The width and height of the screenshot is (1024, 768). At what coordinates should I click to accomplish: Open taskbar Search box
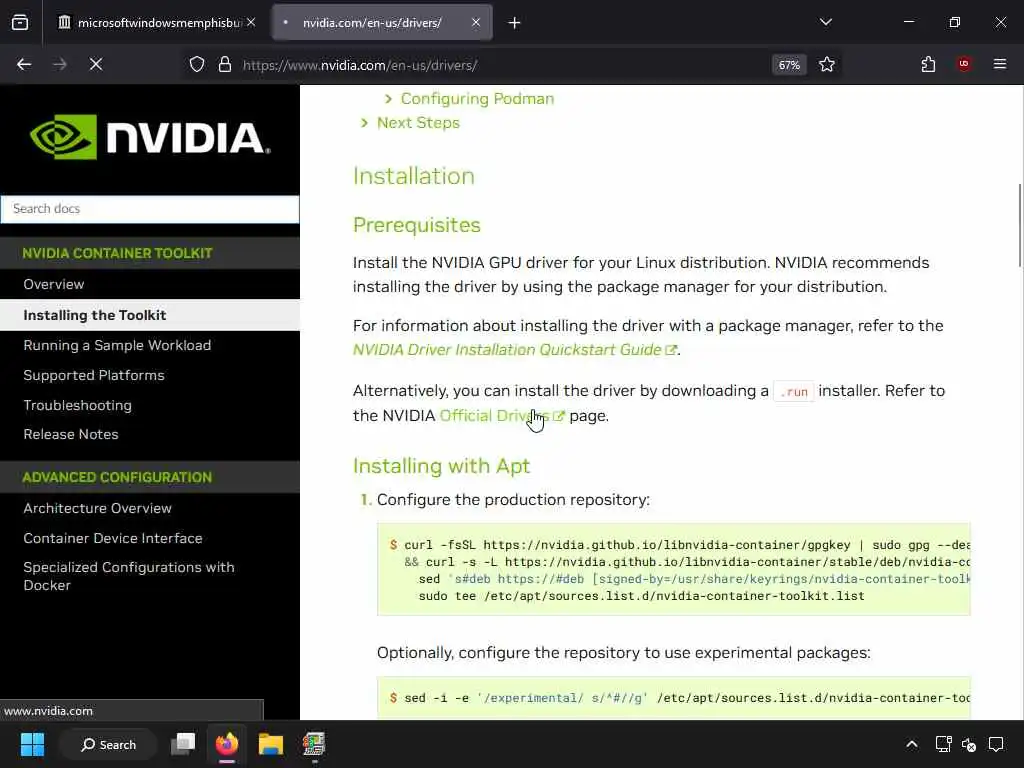[108, 744]
